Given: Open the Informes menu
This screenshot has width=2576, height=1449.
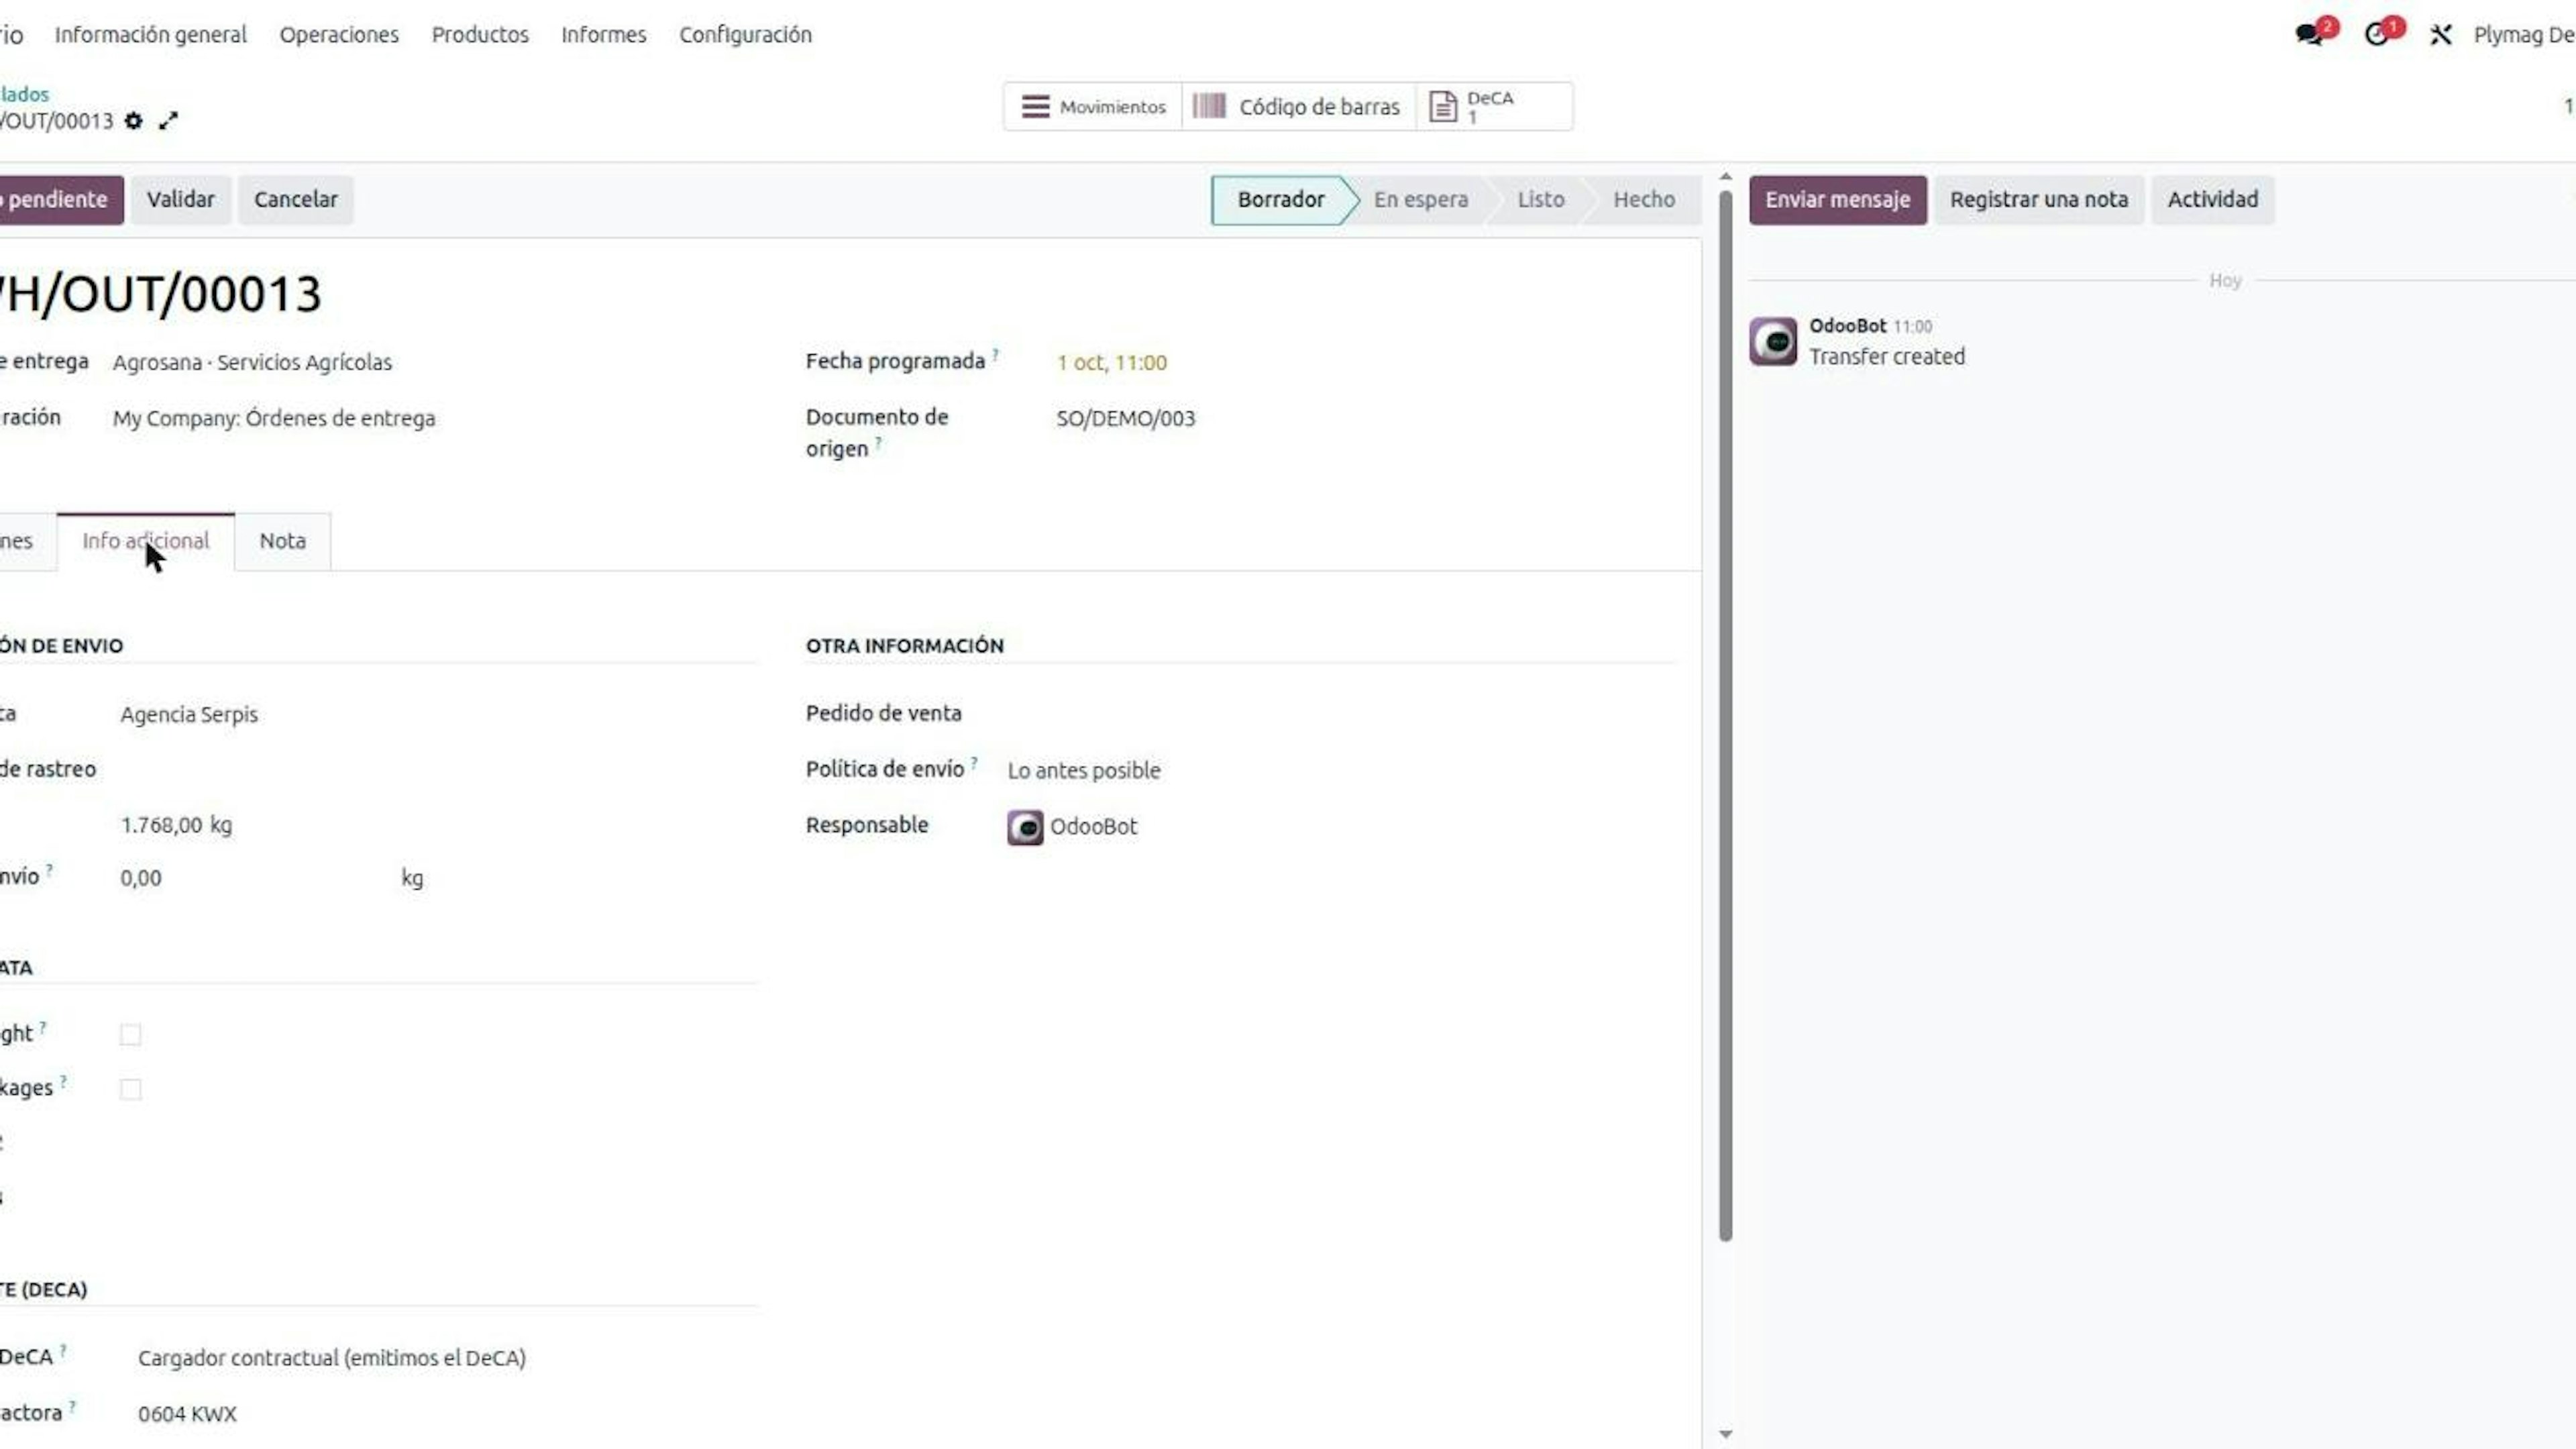Looking at the screenshot, I should click(x=604, y=35).
